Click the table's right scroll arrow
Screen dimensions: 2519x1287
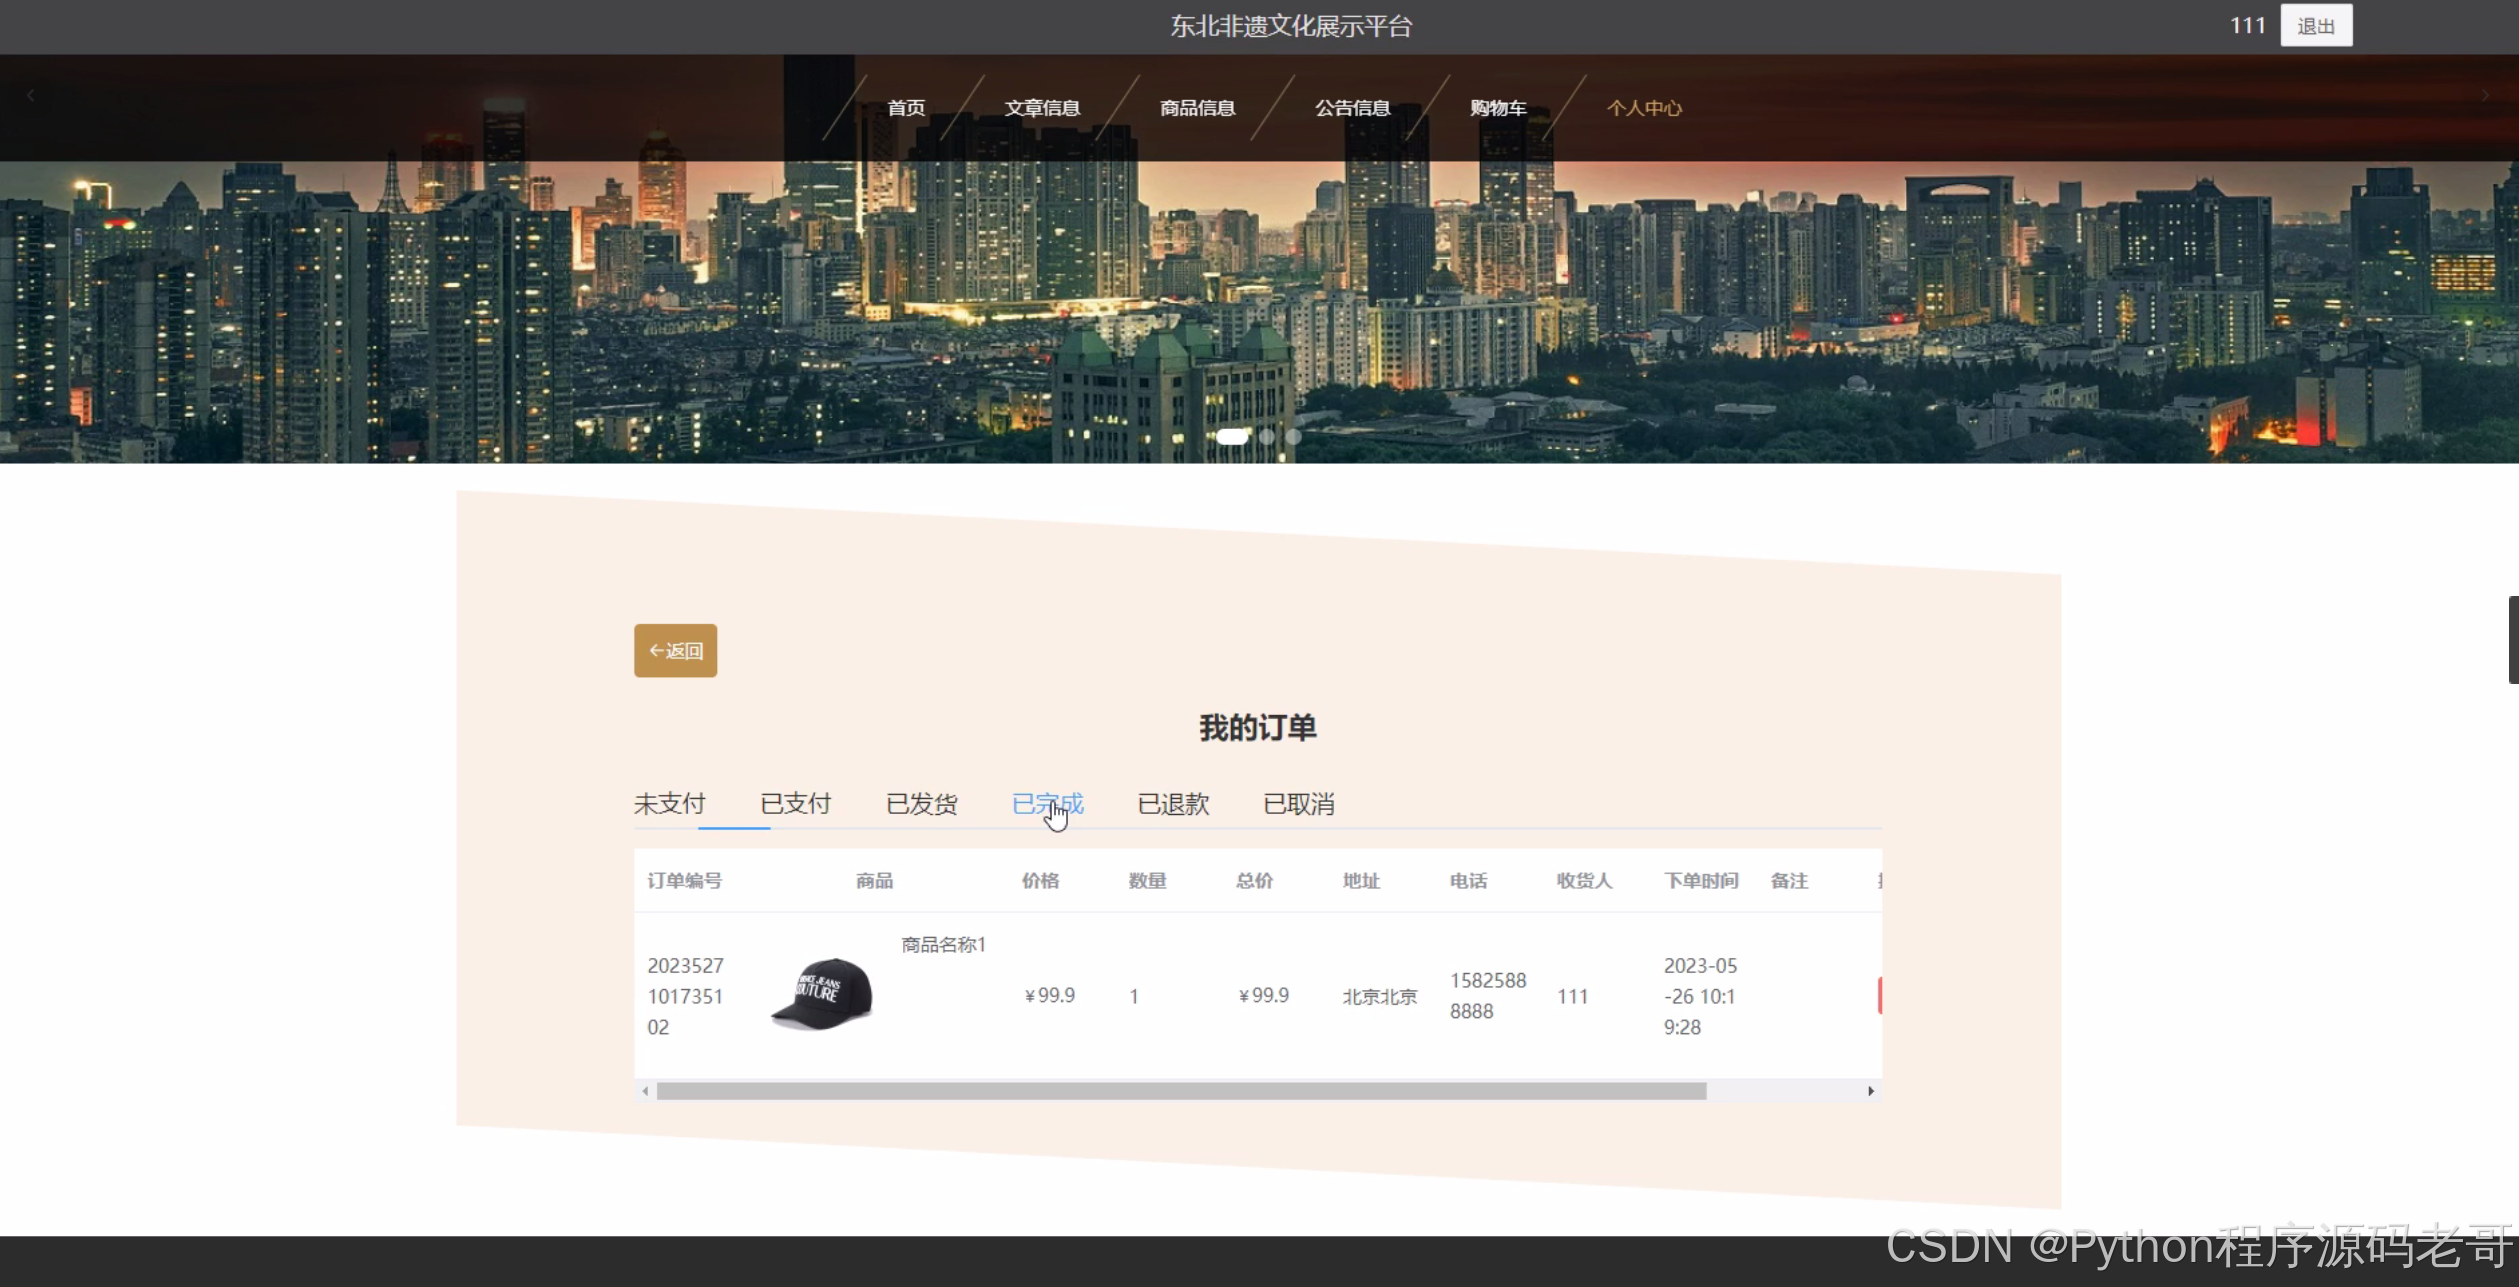tap(1870, 1091)
